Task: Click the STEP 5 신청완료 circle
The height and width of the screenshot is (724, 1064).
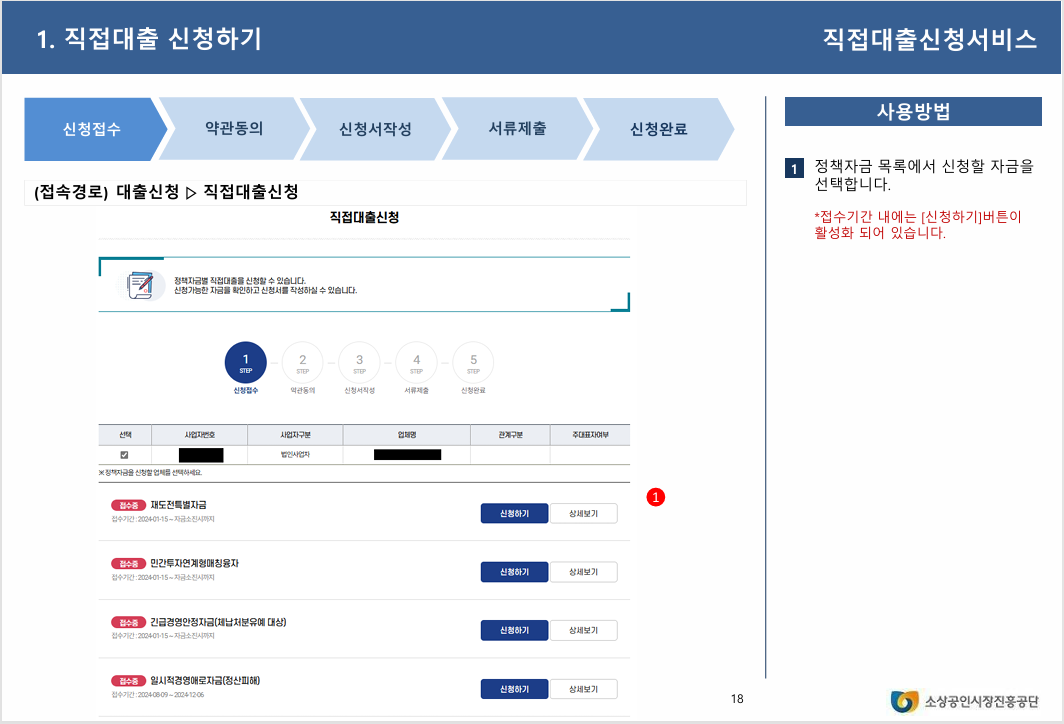Action: 473,362
